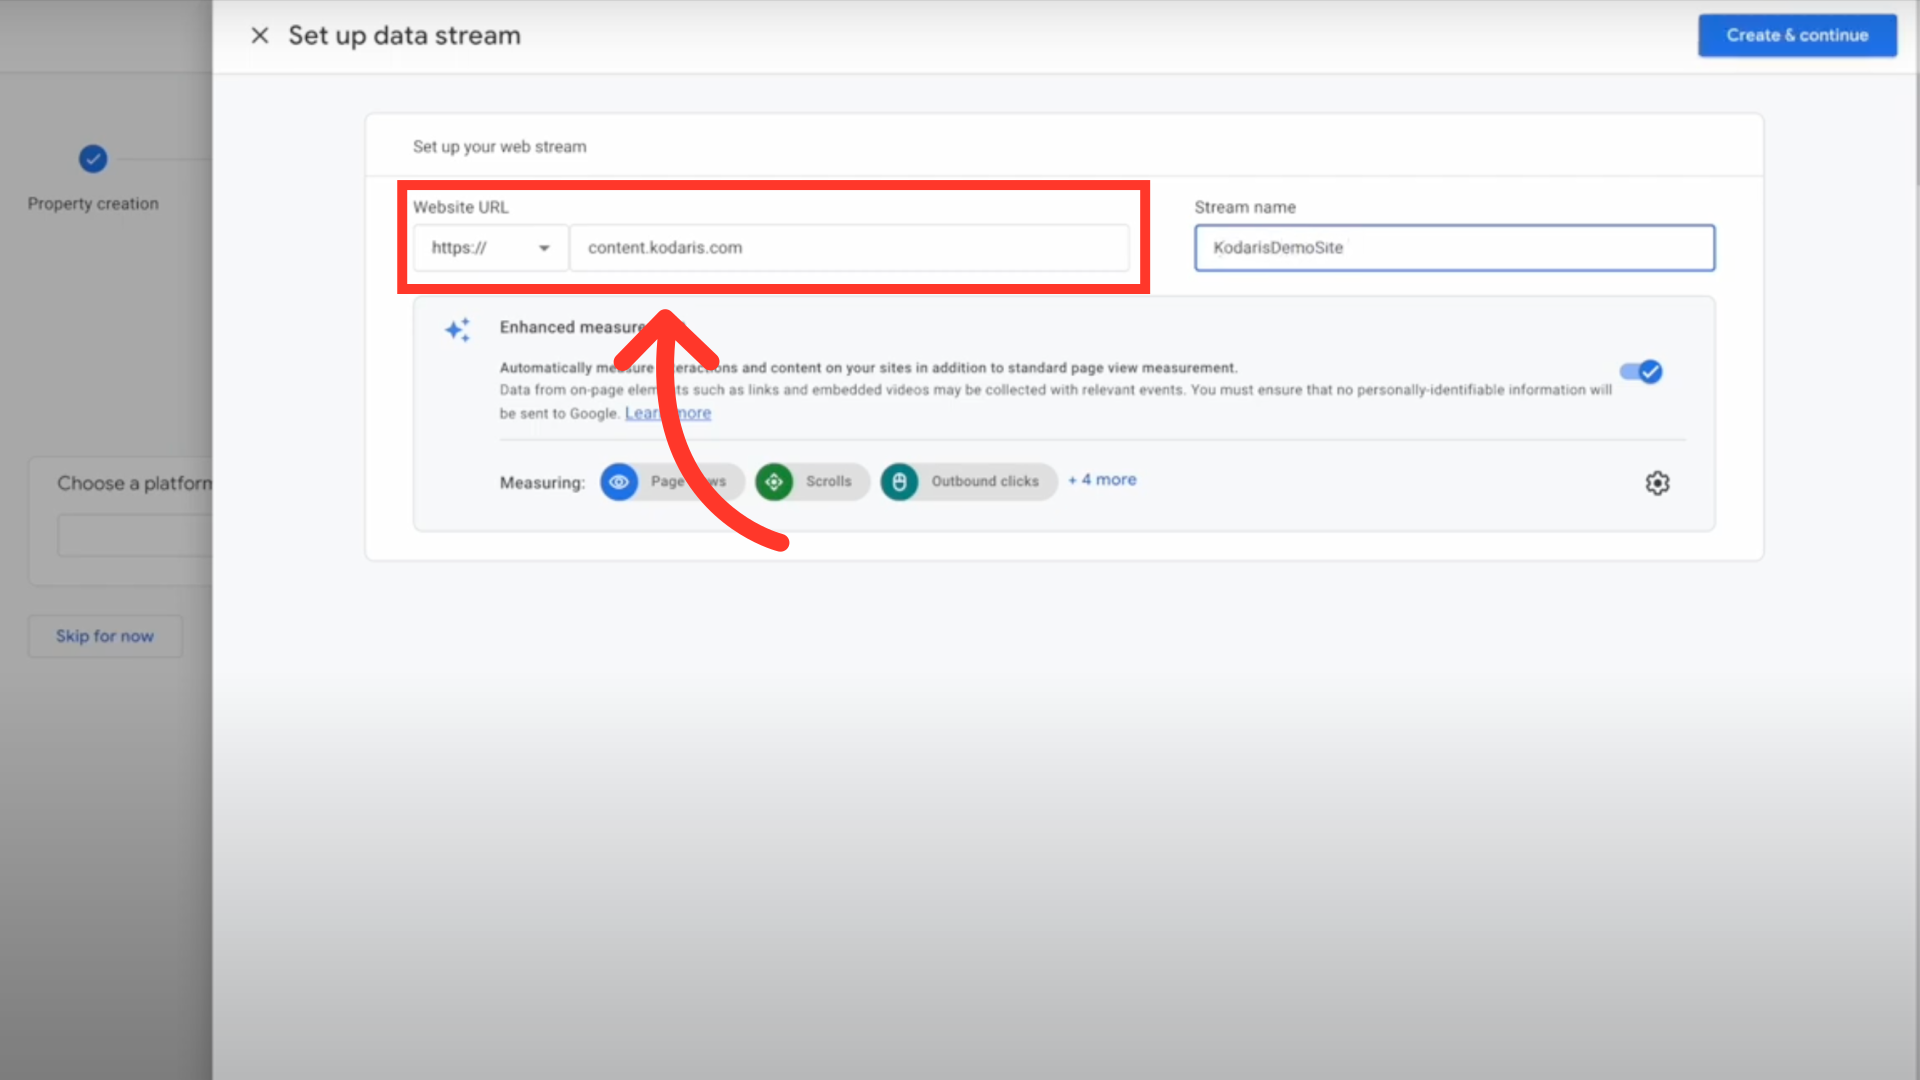This screenshot has width=1920, height=1080.
Task: Click the Website URL input field
Action: pyautogui.click(x=848, y=248)
